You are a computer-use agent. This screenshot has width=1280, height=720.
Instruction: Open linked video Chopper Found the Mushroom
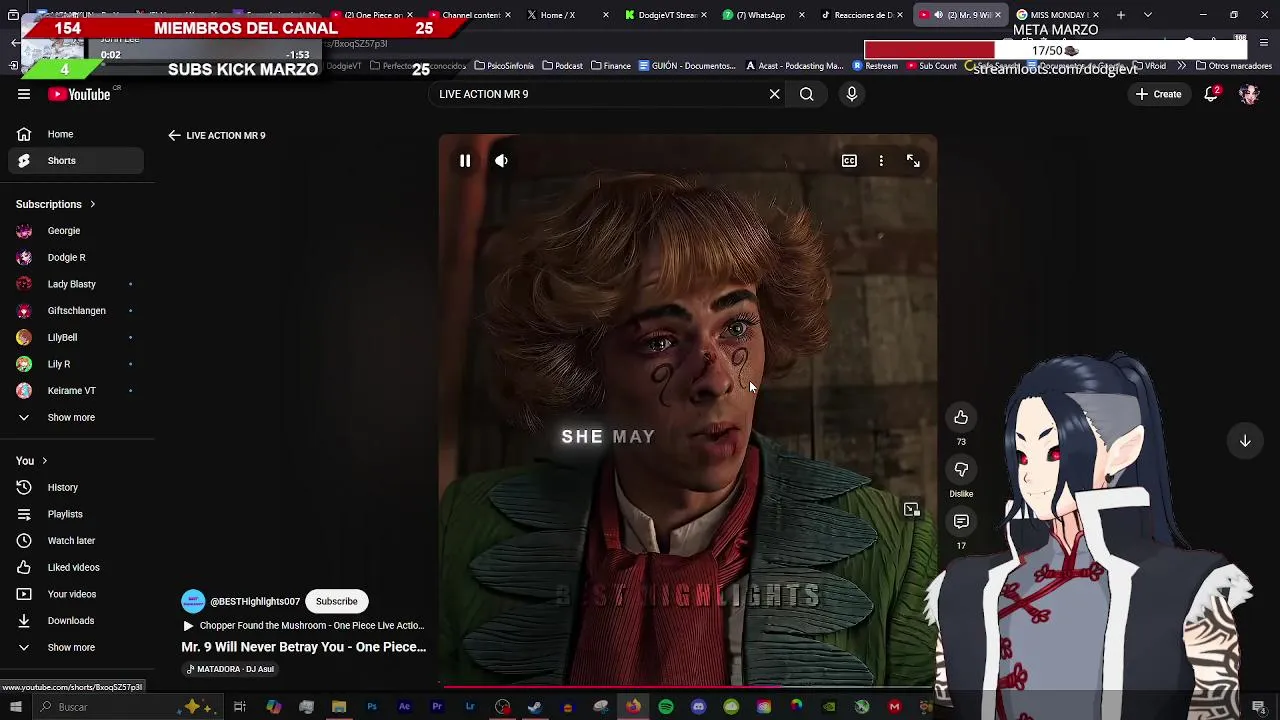click(x=304, y=626)
